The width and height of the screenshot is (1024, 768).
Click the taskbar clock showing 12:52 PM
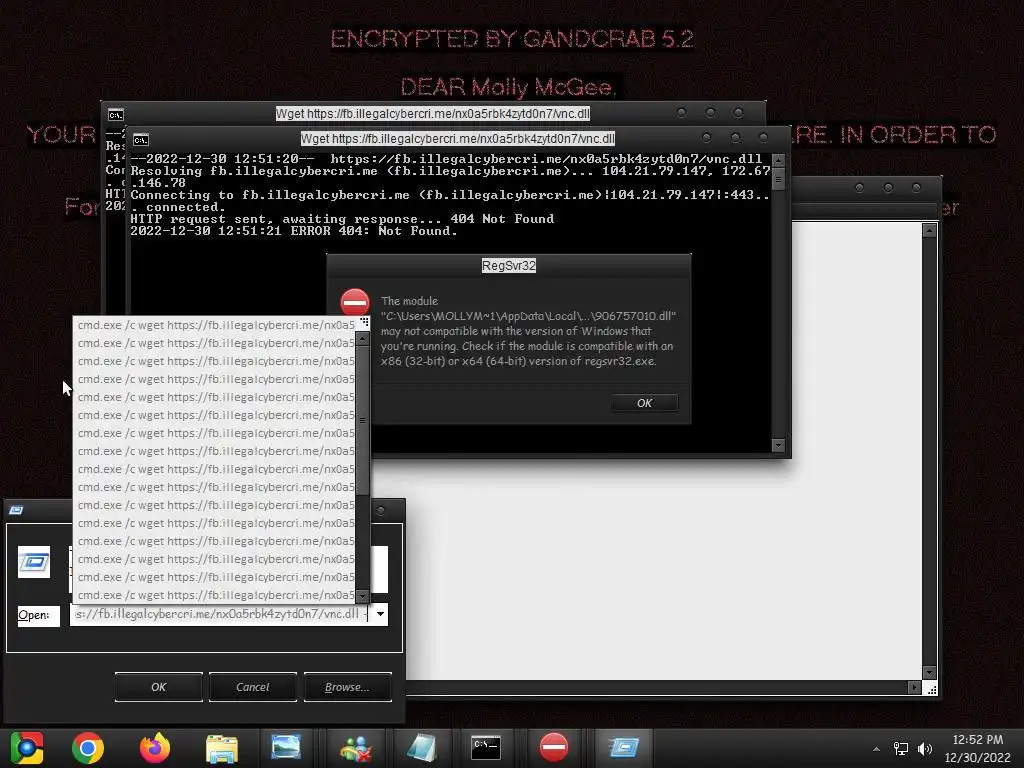[978, 740]
